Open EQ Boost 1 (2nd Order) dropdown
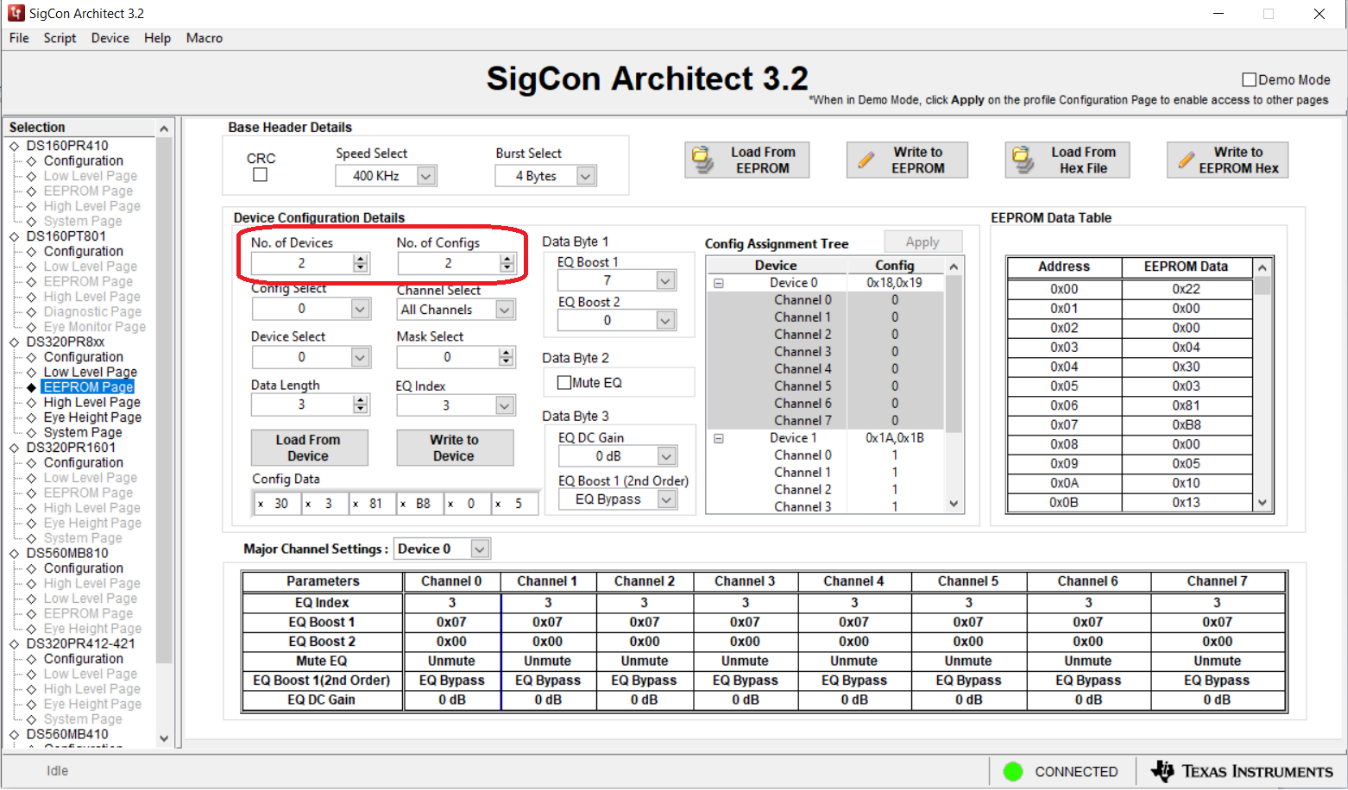This screenshot has height=790, width=1348. [666, 499]
